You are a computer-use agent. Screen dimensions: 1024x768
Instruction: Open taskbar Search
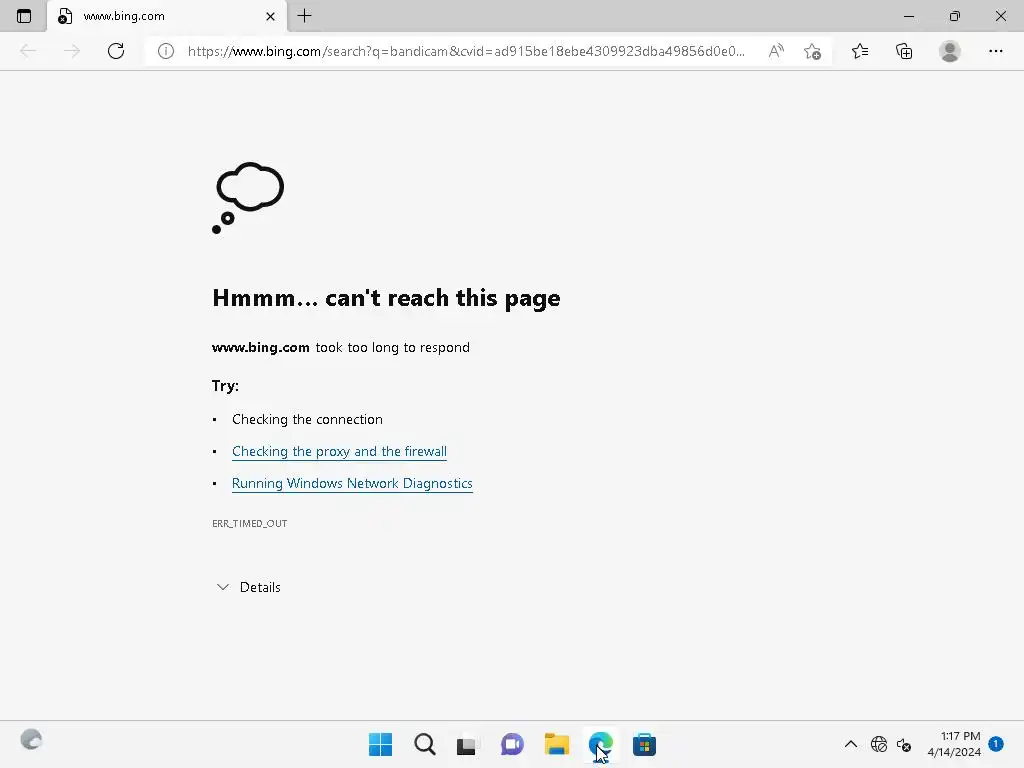point(424,744)
